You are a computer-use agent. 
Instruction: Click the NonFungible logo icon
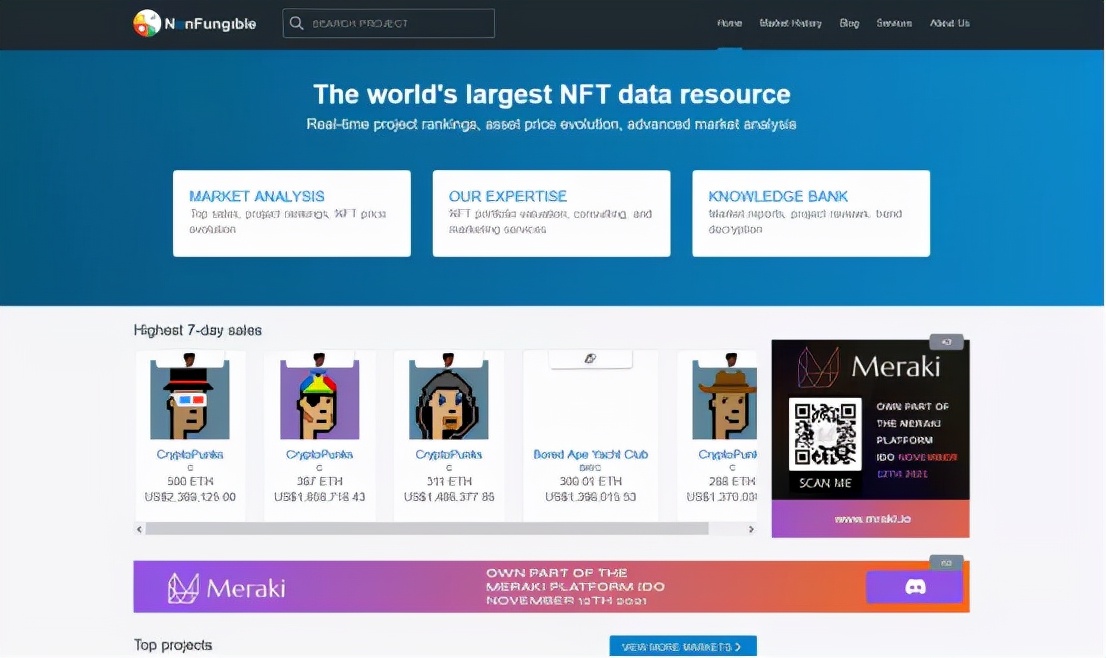147,23
